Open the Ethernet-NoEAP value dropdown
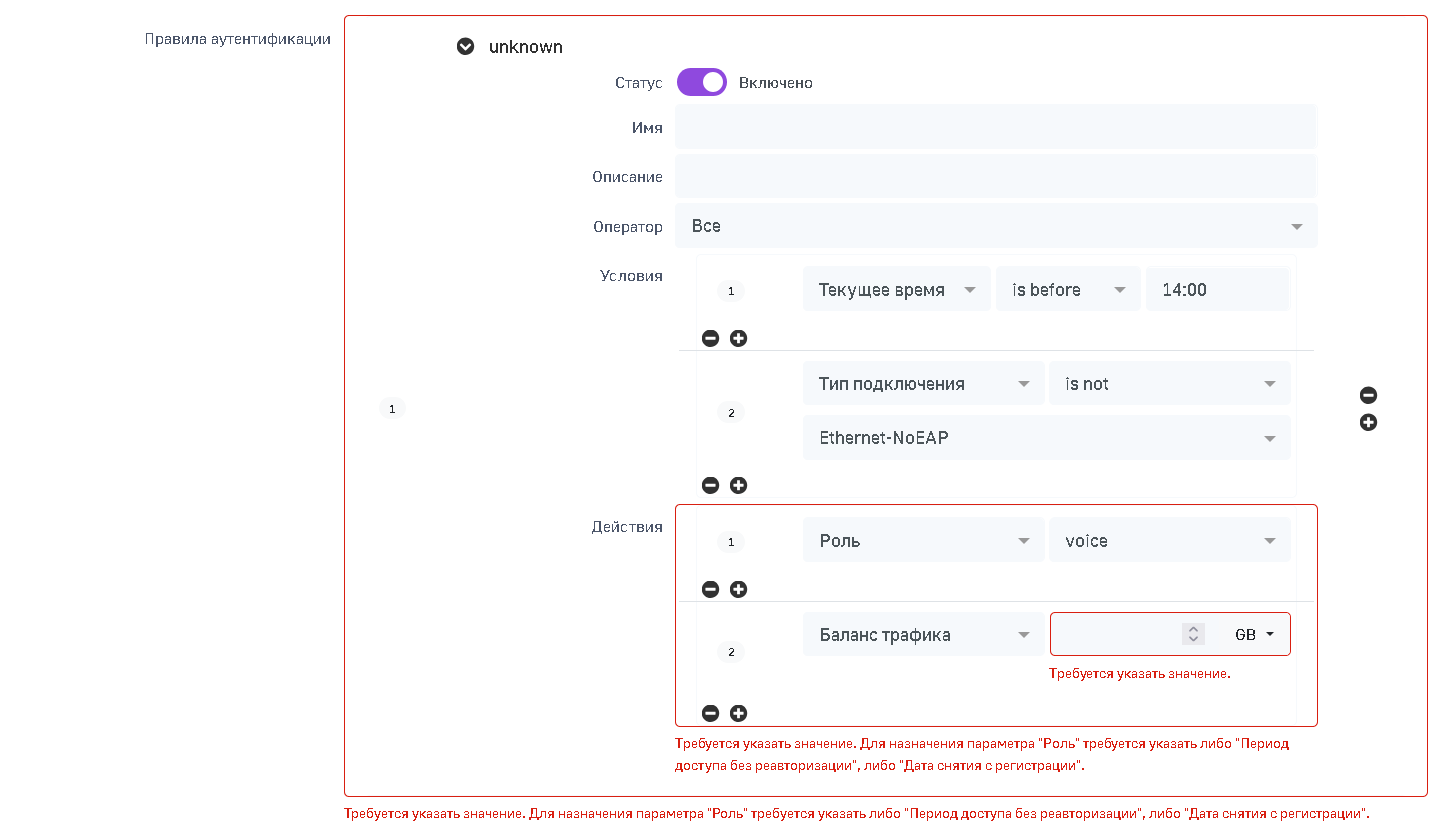Screen dimensions: 1446x835 (x=1046, y=438)
